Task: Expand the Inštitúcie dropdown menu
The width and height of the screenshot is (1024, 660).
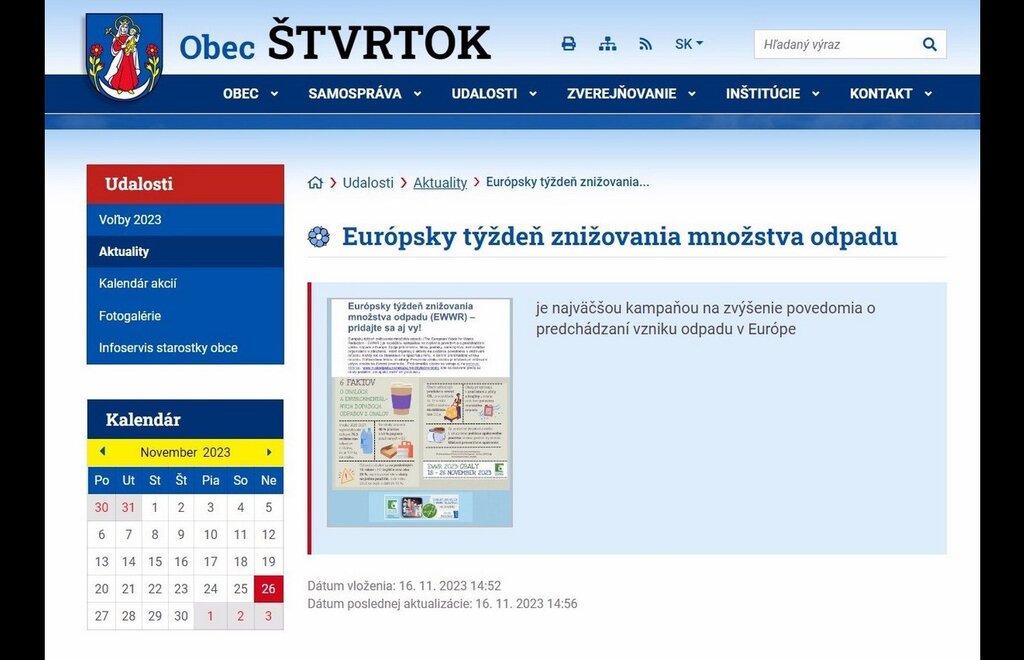Action: (773, 93)
